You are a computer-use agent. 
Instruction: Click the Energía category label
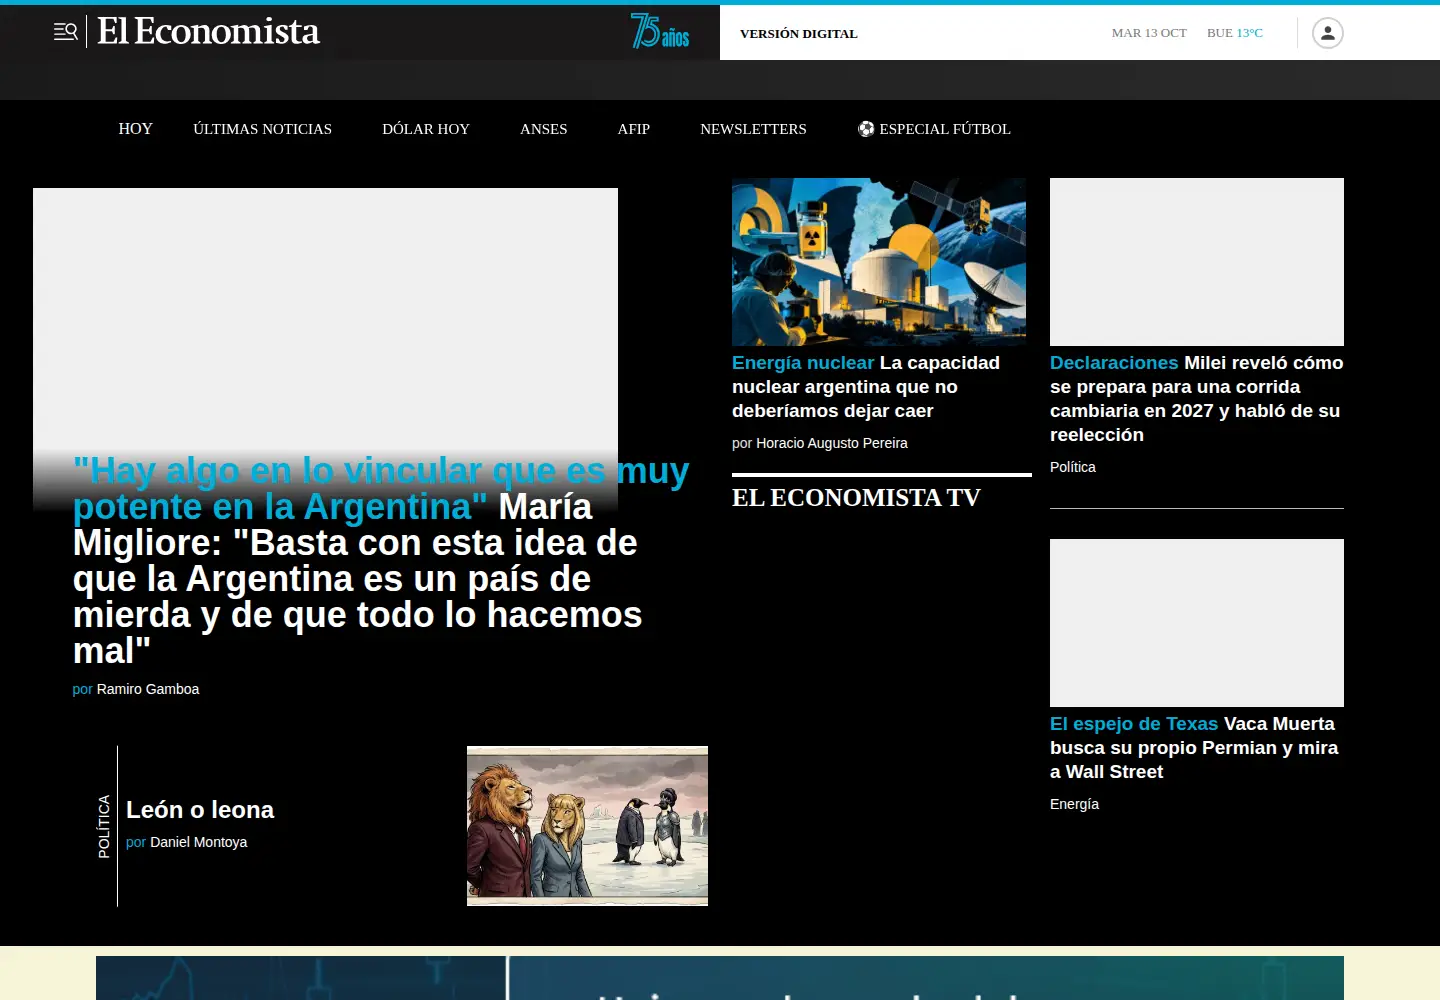pyautogui.click(x=1074, y=804)
